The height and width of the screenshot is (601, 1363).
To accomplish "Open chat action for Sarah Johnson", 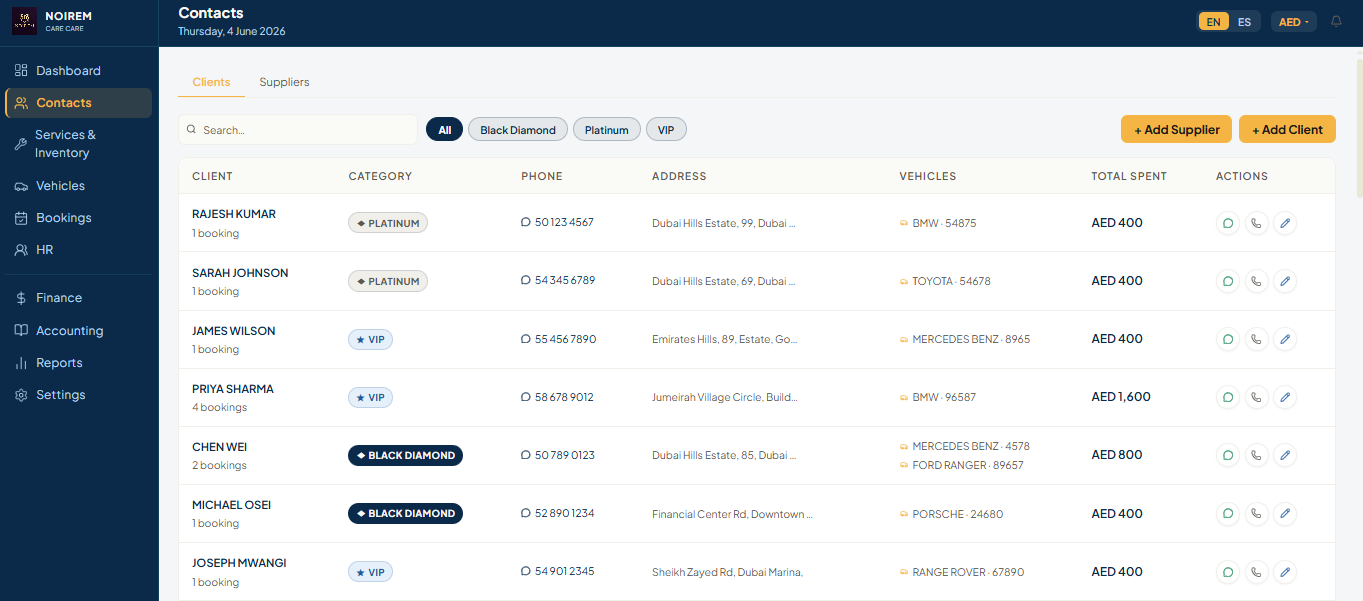I will [x=1227, y=281].
